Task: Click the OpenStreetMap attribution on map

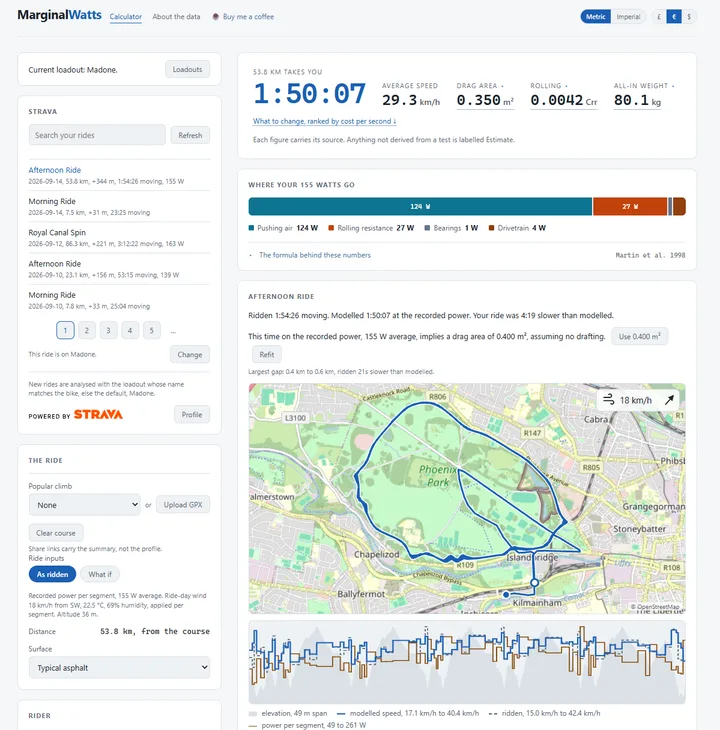Action: 655,607
